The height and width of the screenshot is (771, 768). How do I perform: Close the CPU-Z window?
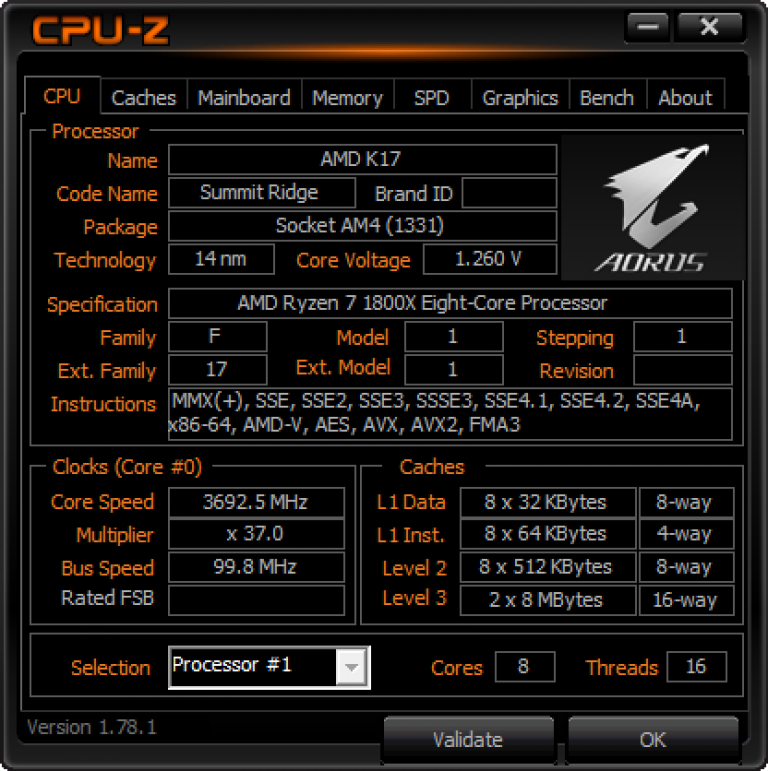709,27
